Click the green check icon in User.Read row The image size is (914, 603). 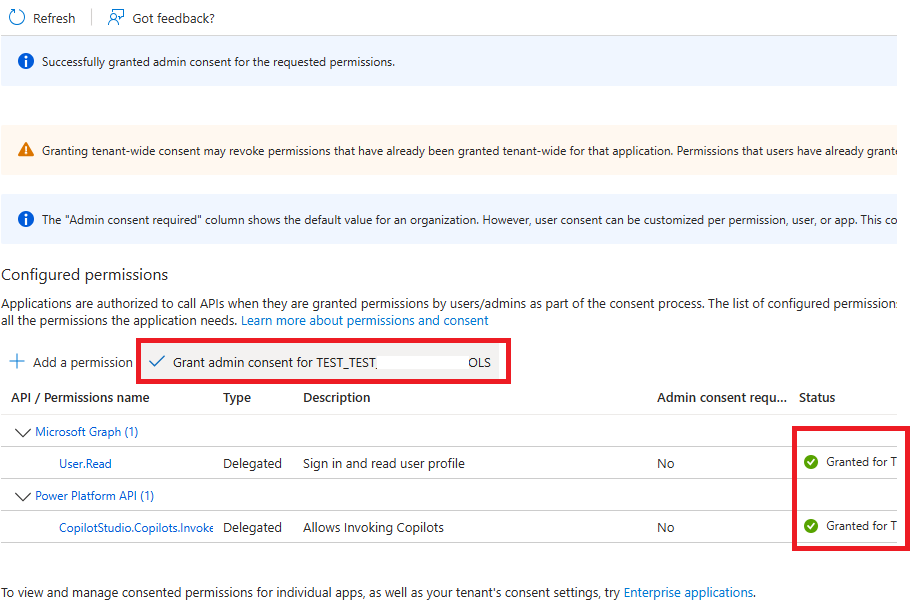tap(811, 462)
